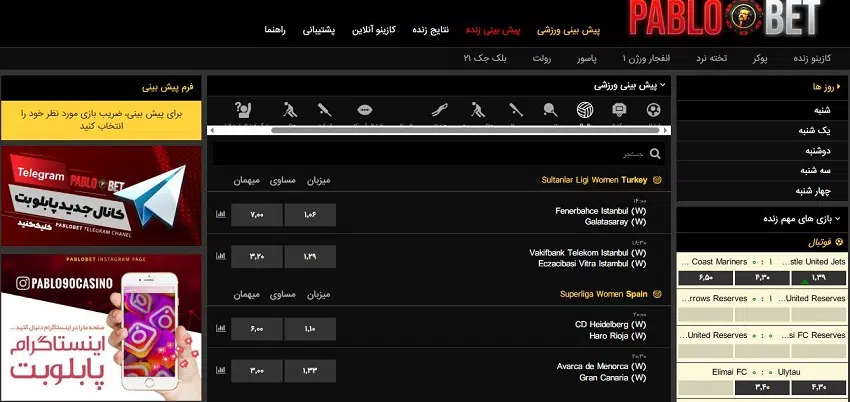Click sports bar scrollbar right arrow

pyautogui.click(x=667, y=131)
